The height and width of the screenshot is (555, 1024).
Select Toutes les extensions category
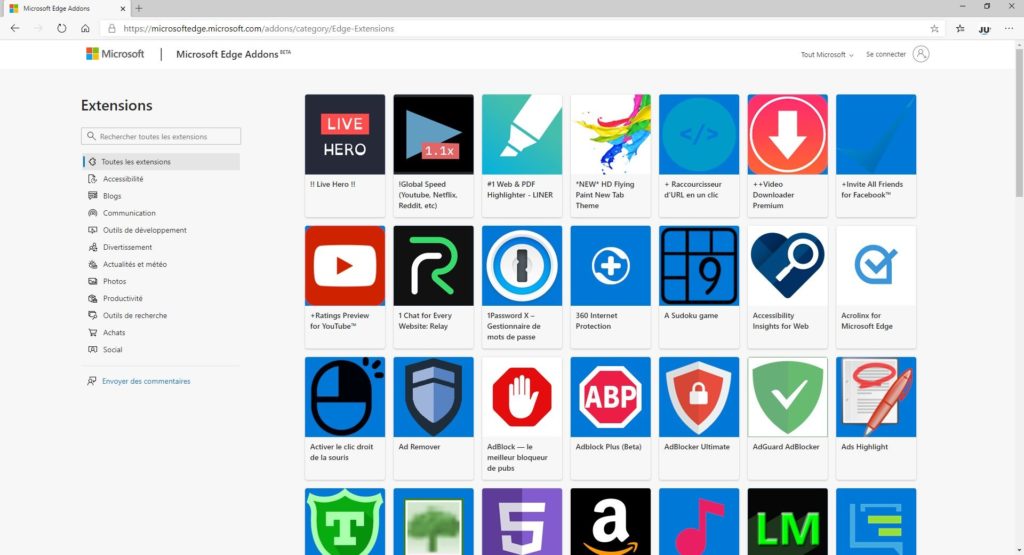(161, 162)
